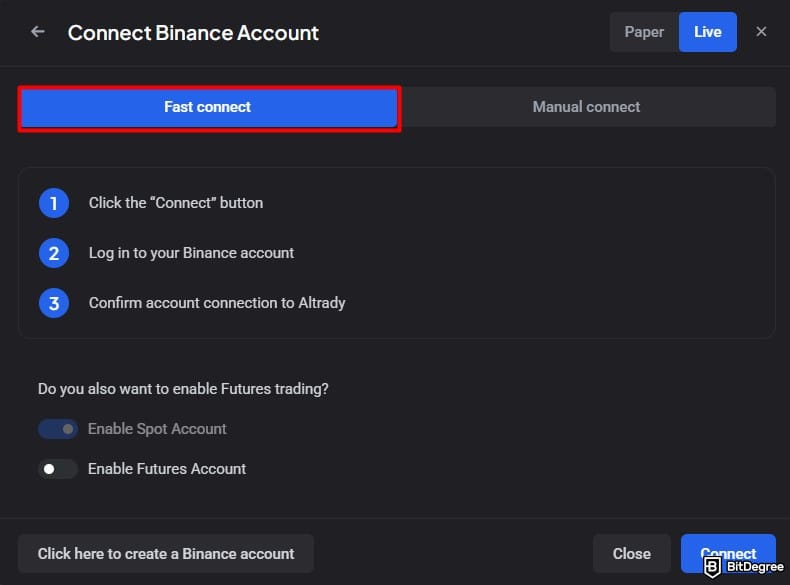
Task: Click the 'Connect Binance Account' title
Action: click(193, 33)
